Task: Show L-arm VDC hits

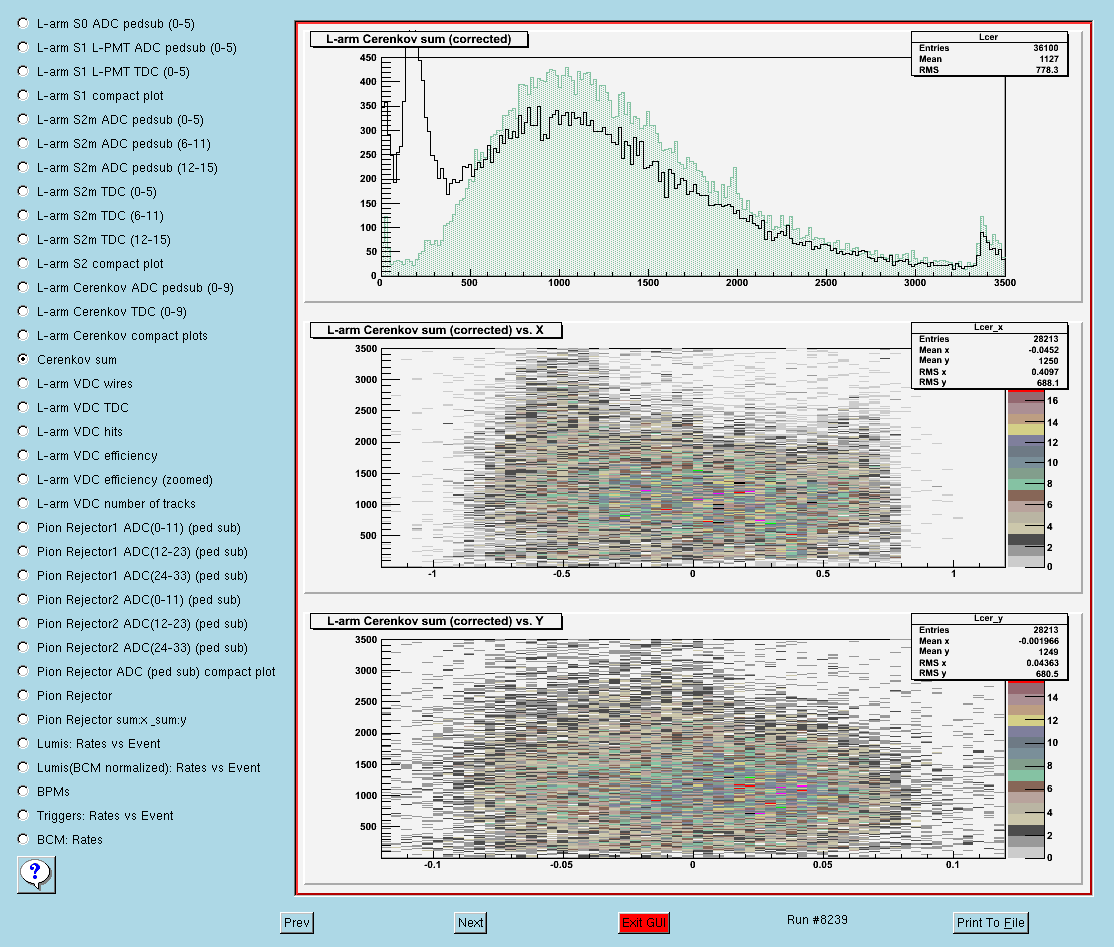Action: tap(23, 431)
